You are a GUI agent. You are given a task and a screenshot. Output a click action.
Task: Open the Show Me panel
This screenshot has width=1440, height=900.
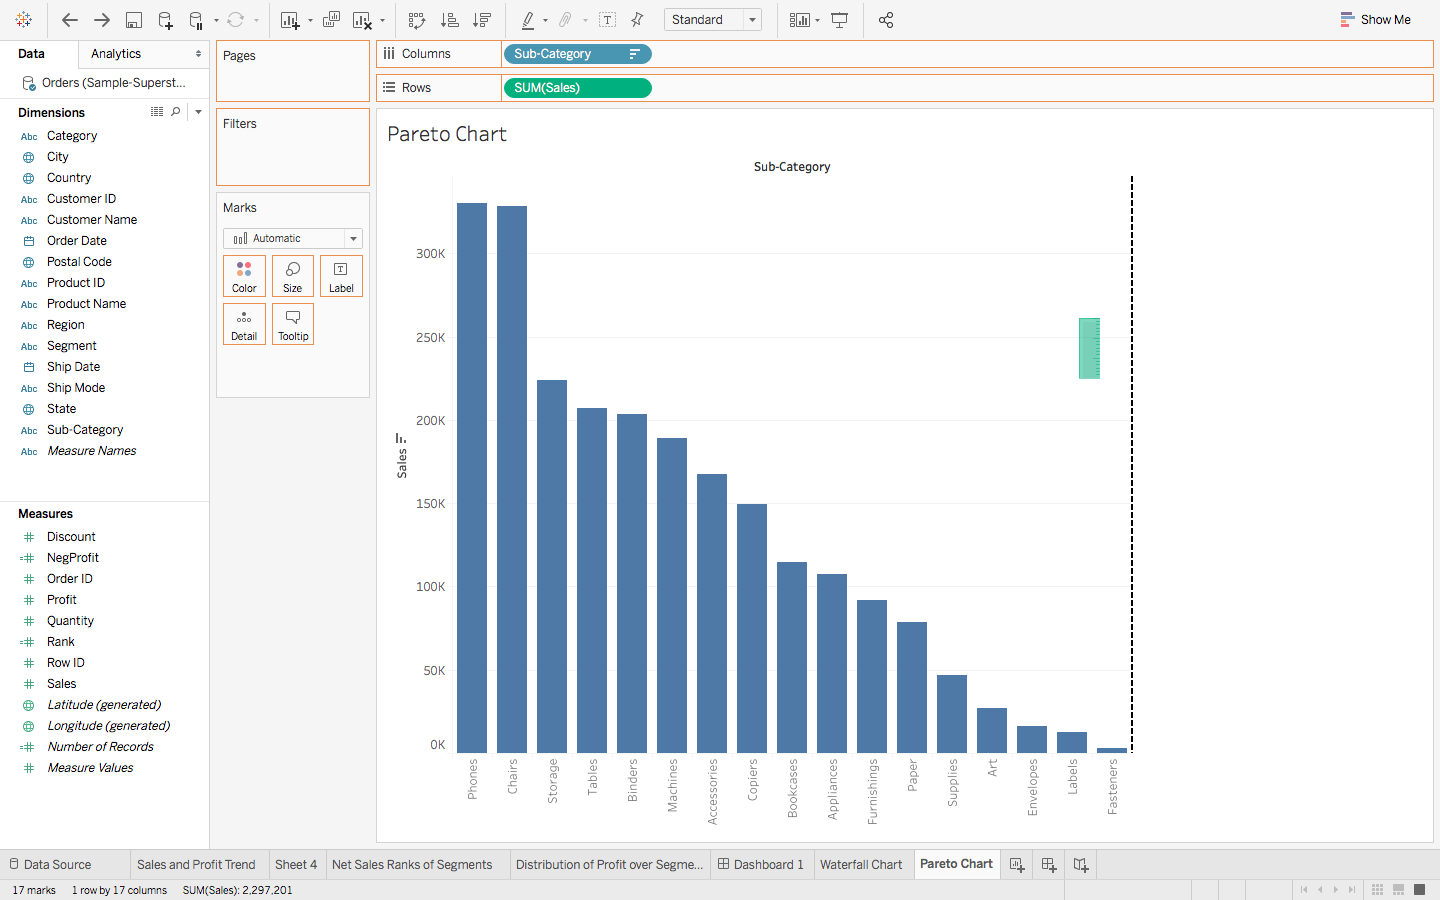pyautogui.click(x=1376, y=20)
